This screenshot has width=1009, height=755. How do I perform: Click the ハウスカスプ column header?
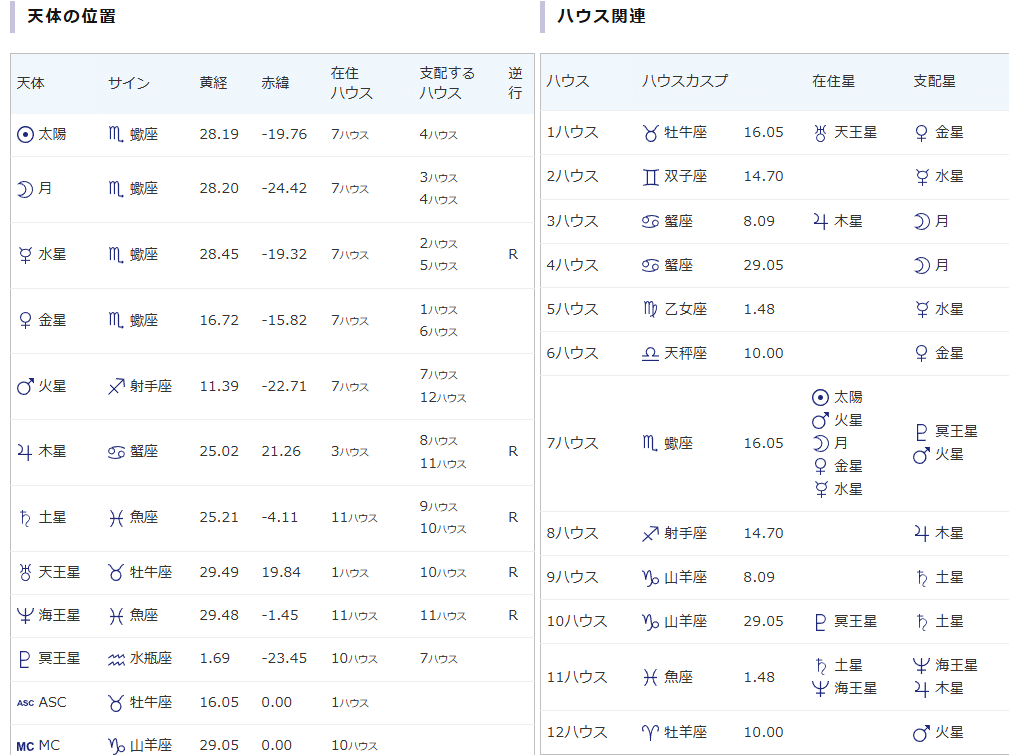[684, 81]
